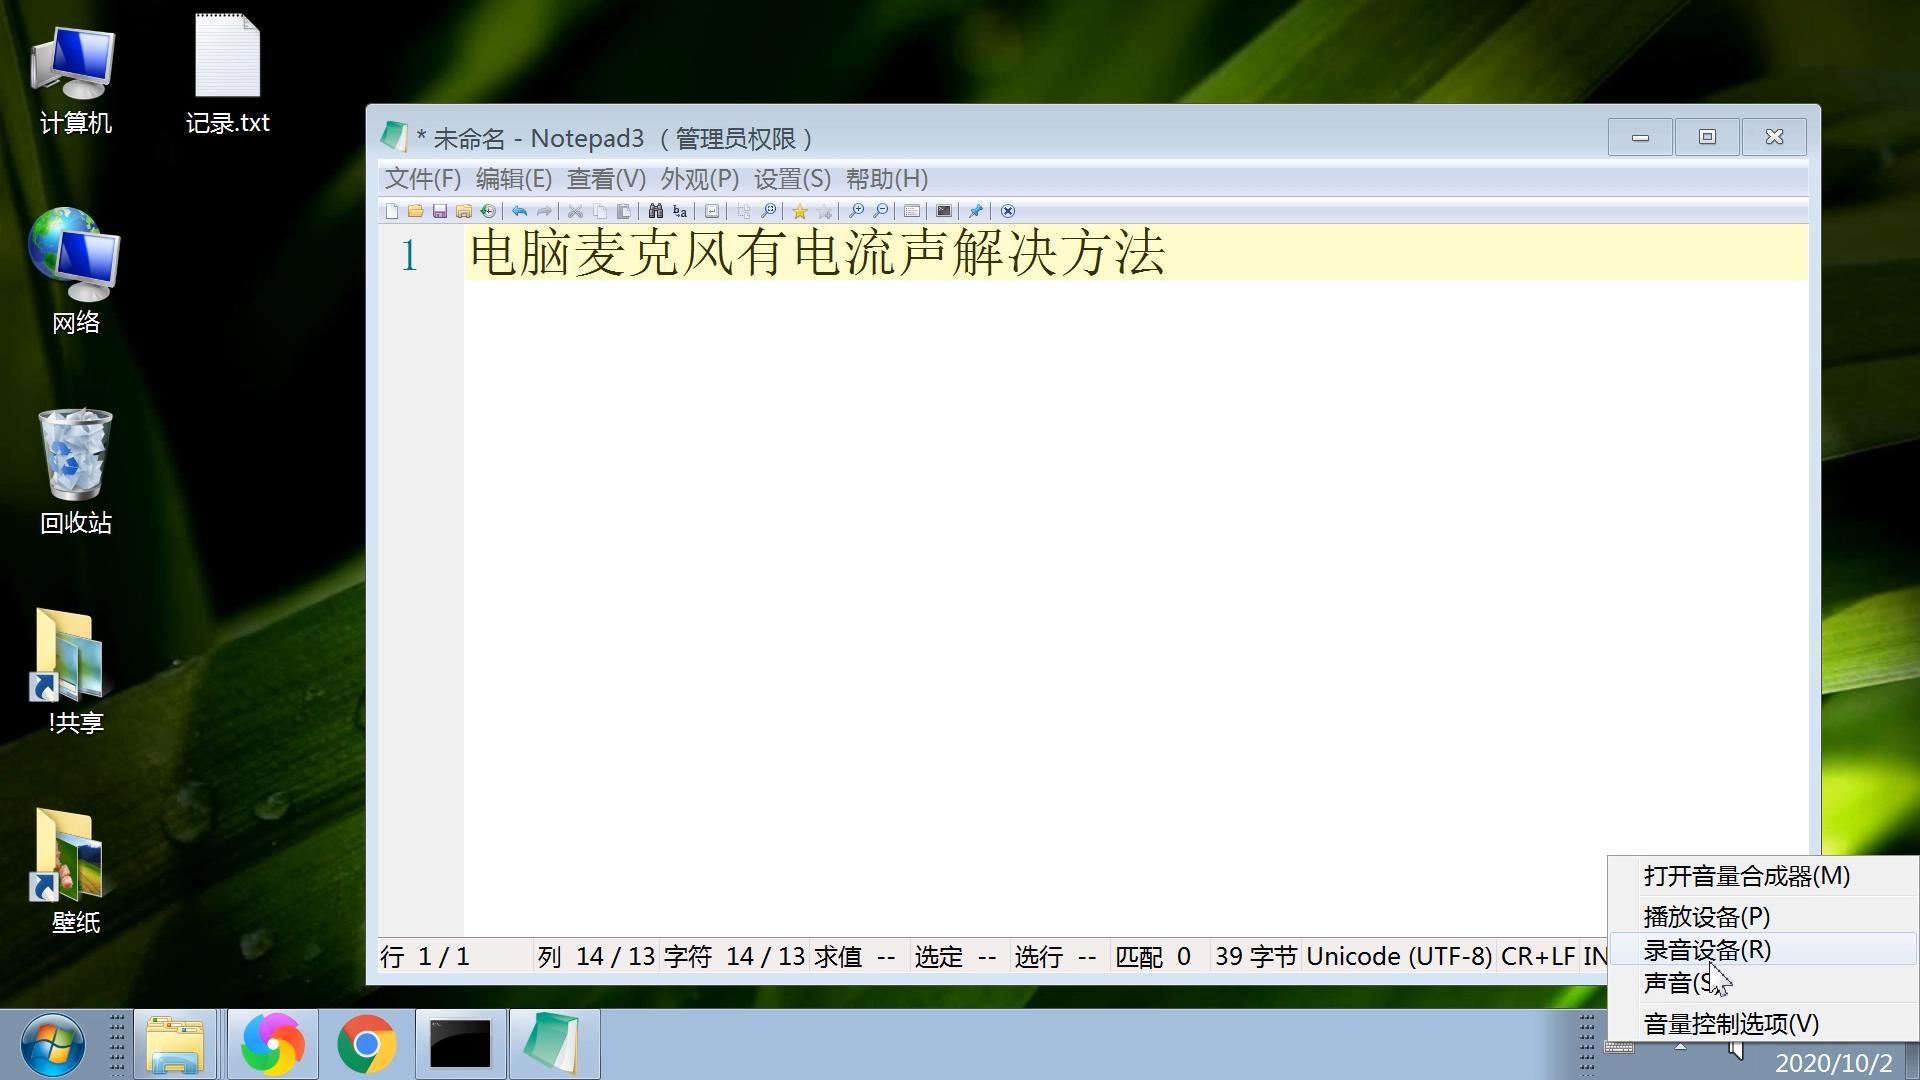1920x1080 pixels.
Task: Minimize the Notepad3 window
Action: point(1640,137)
